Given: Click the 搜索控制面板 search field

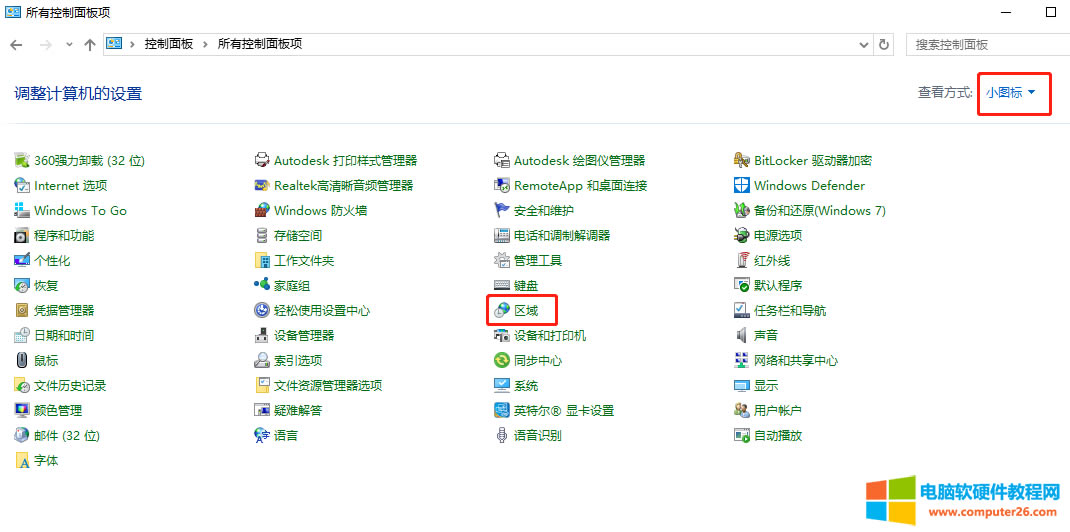Looking at the screenshot, I should click(987, 44).
